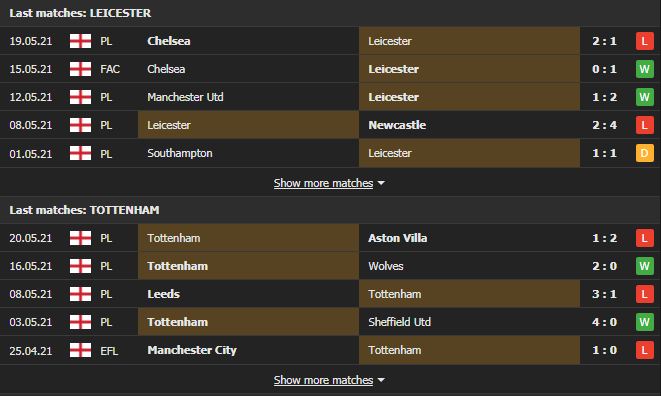Image resolution: width=661 pixels, height=396 pixels.
Task: Click the Last matches: LEICESTER header
Action: [x=80, y=13]
